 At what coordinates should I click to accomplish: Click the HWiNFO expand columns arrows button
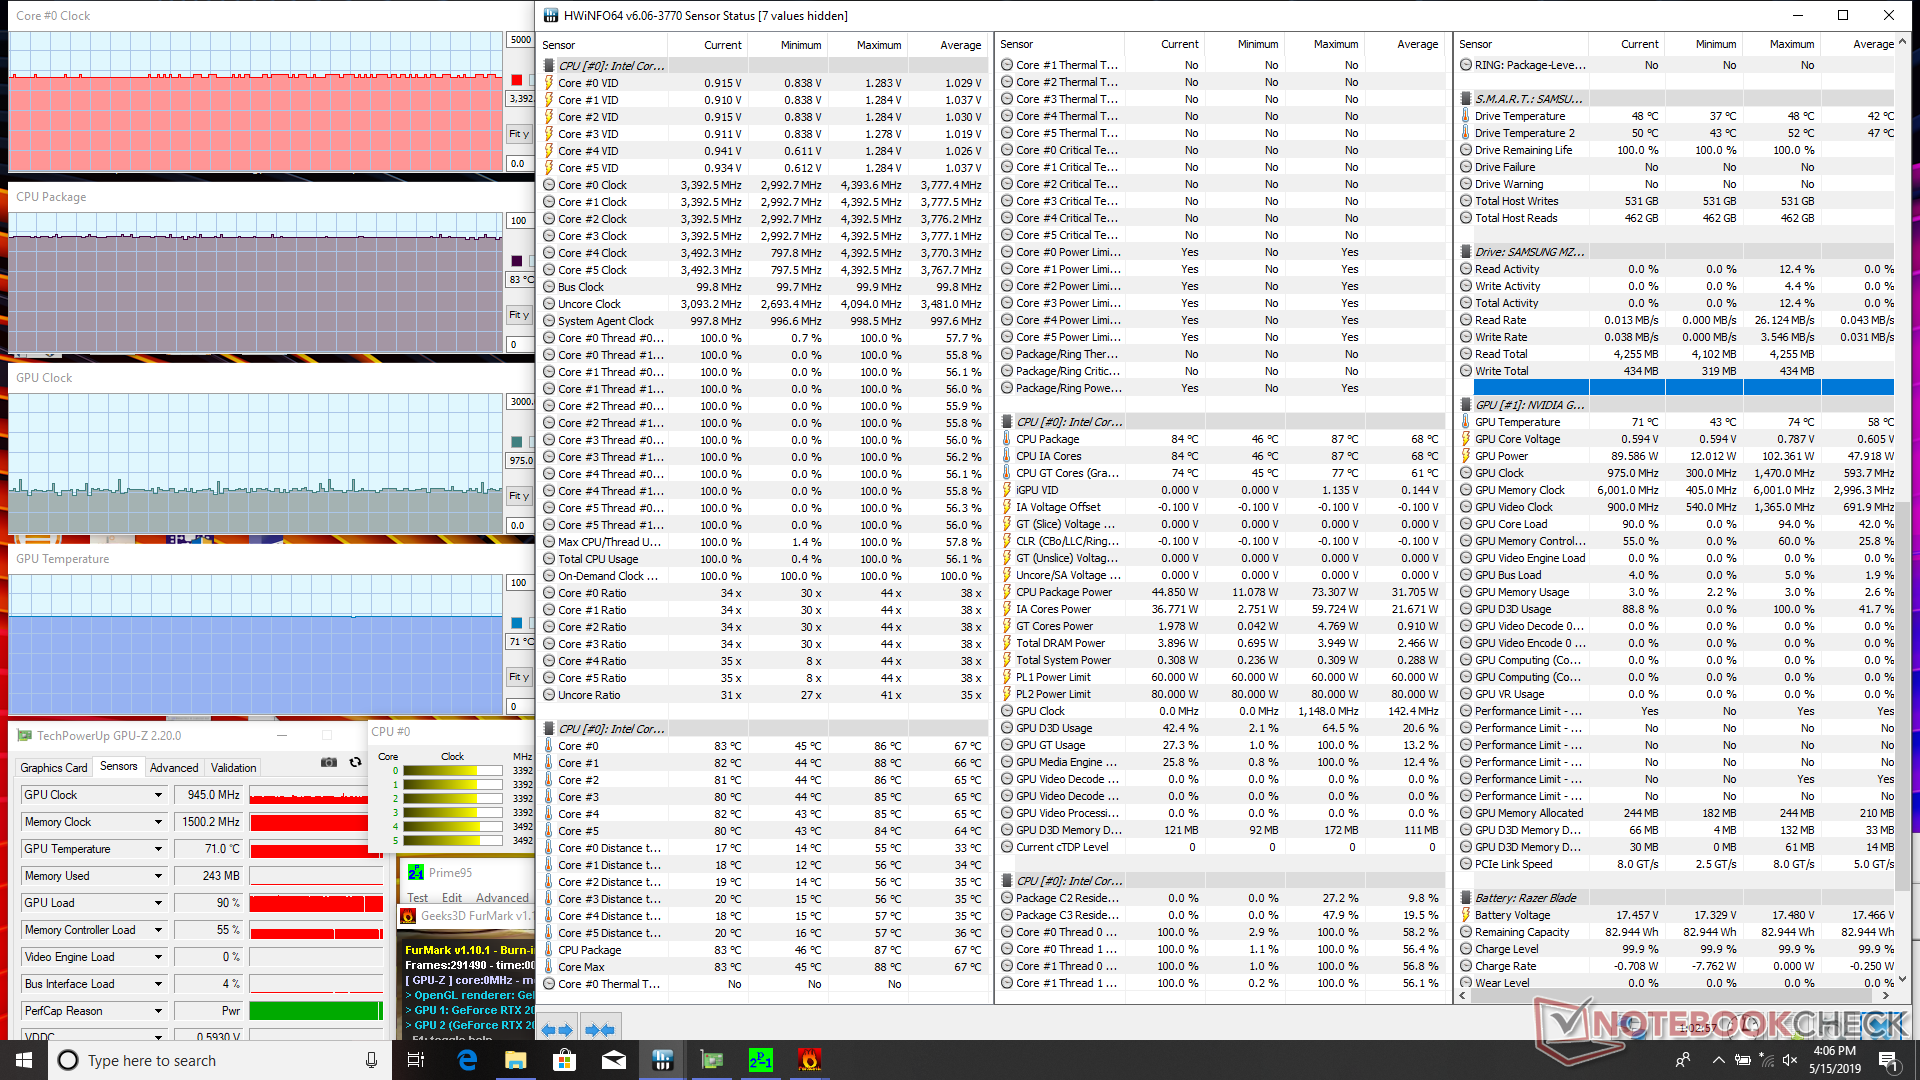[x=557, y=1029]
